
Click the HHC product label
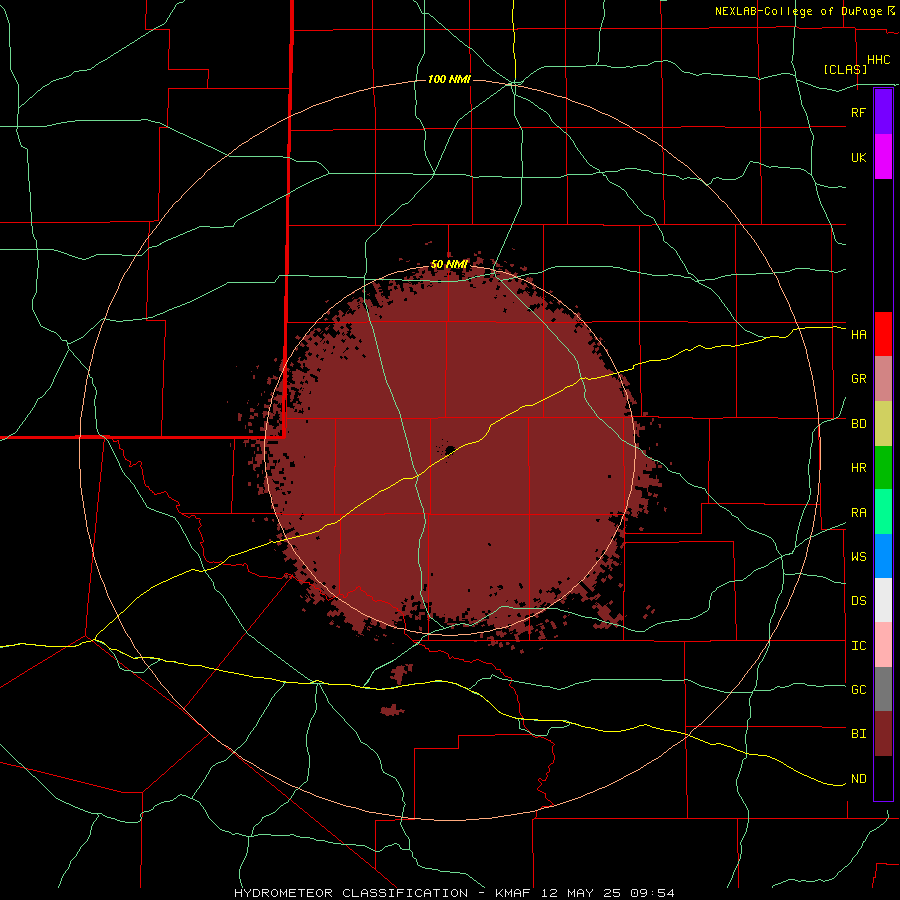tap(878, 60)
